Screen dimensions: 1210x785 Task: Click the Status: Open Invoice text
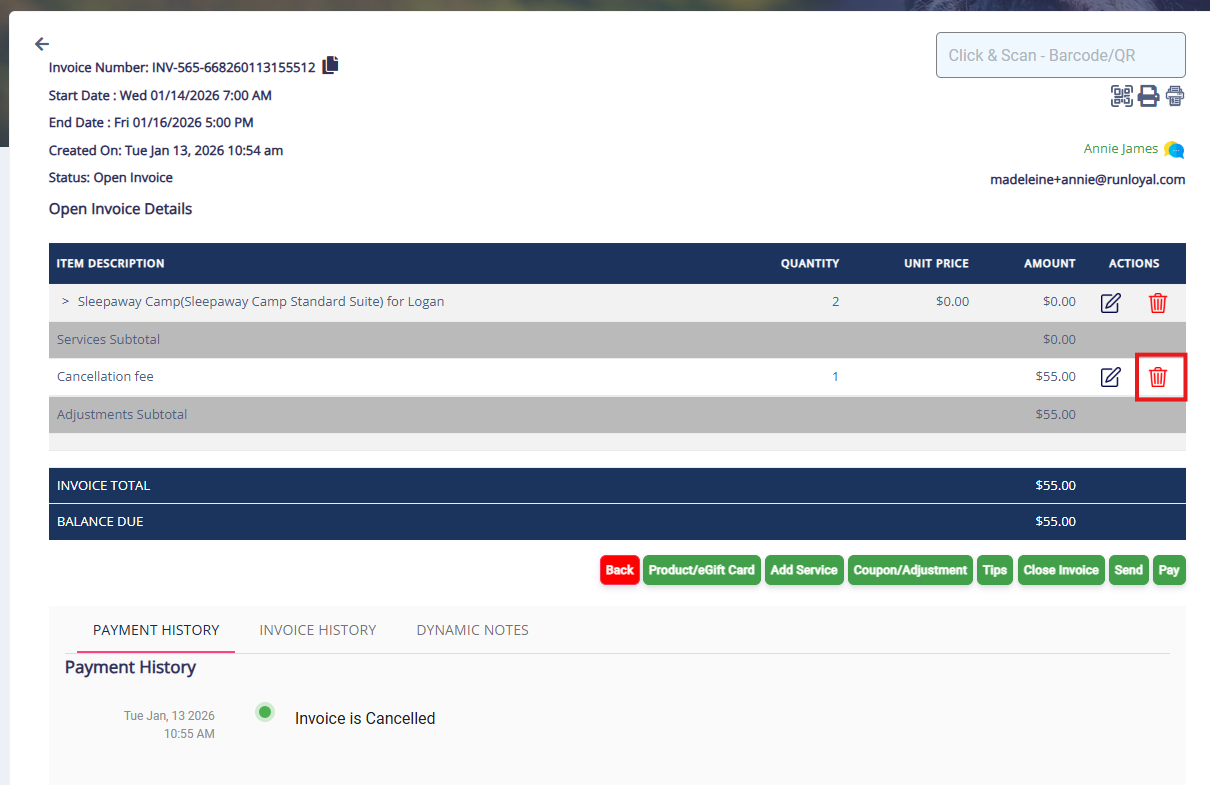[111, 177]
